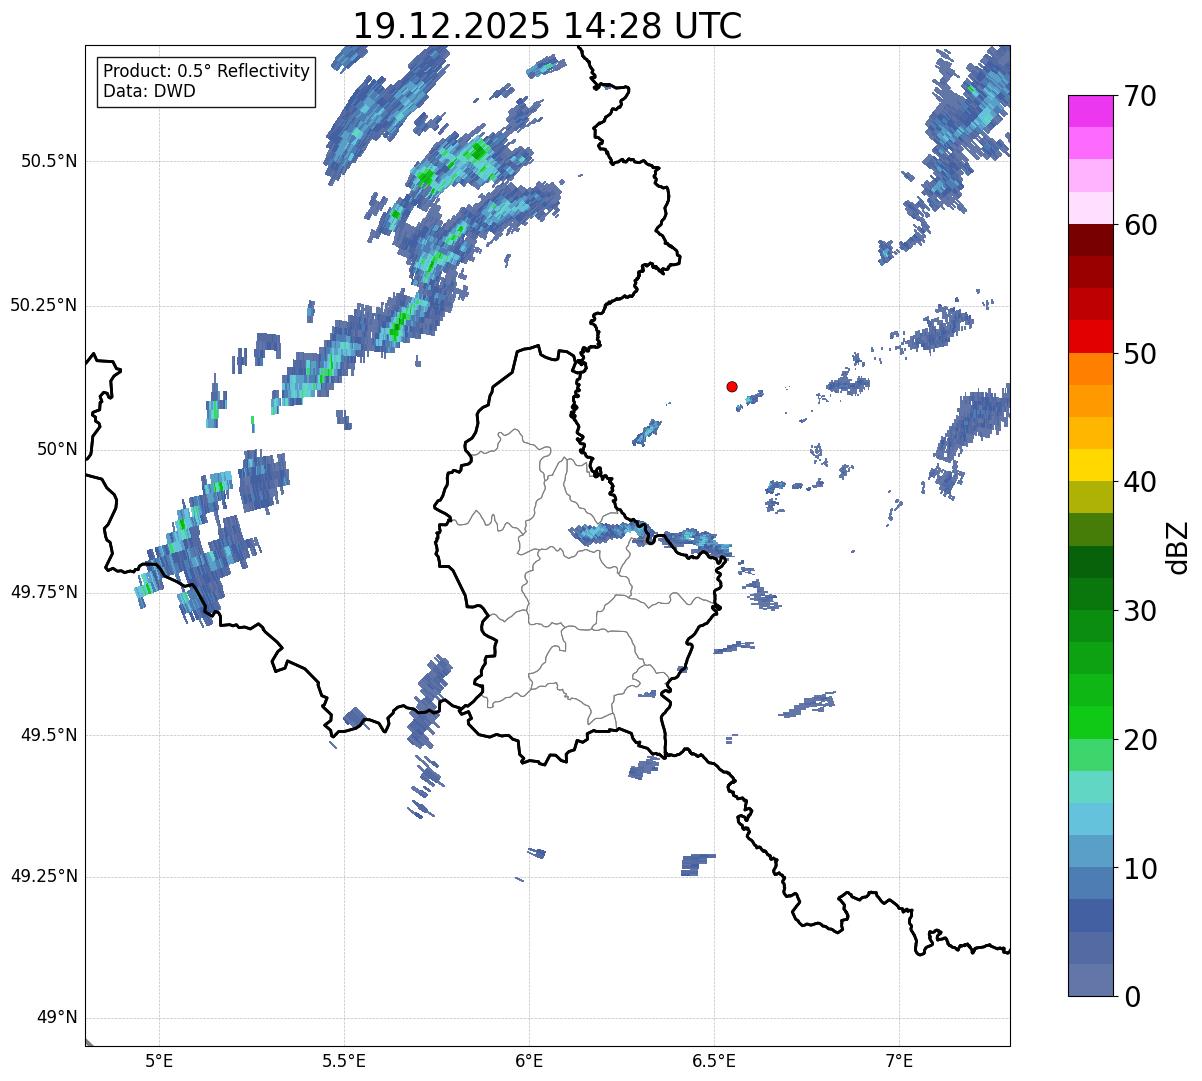Click the yellow colorbar segment above 40
The image size is (1202, 1081).
click(x=1091, y=465)
